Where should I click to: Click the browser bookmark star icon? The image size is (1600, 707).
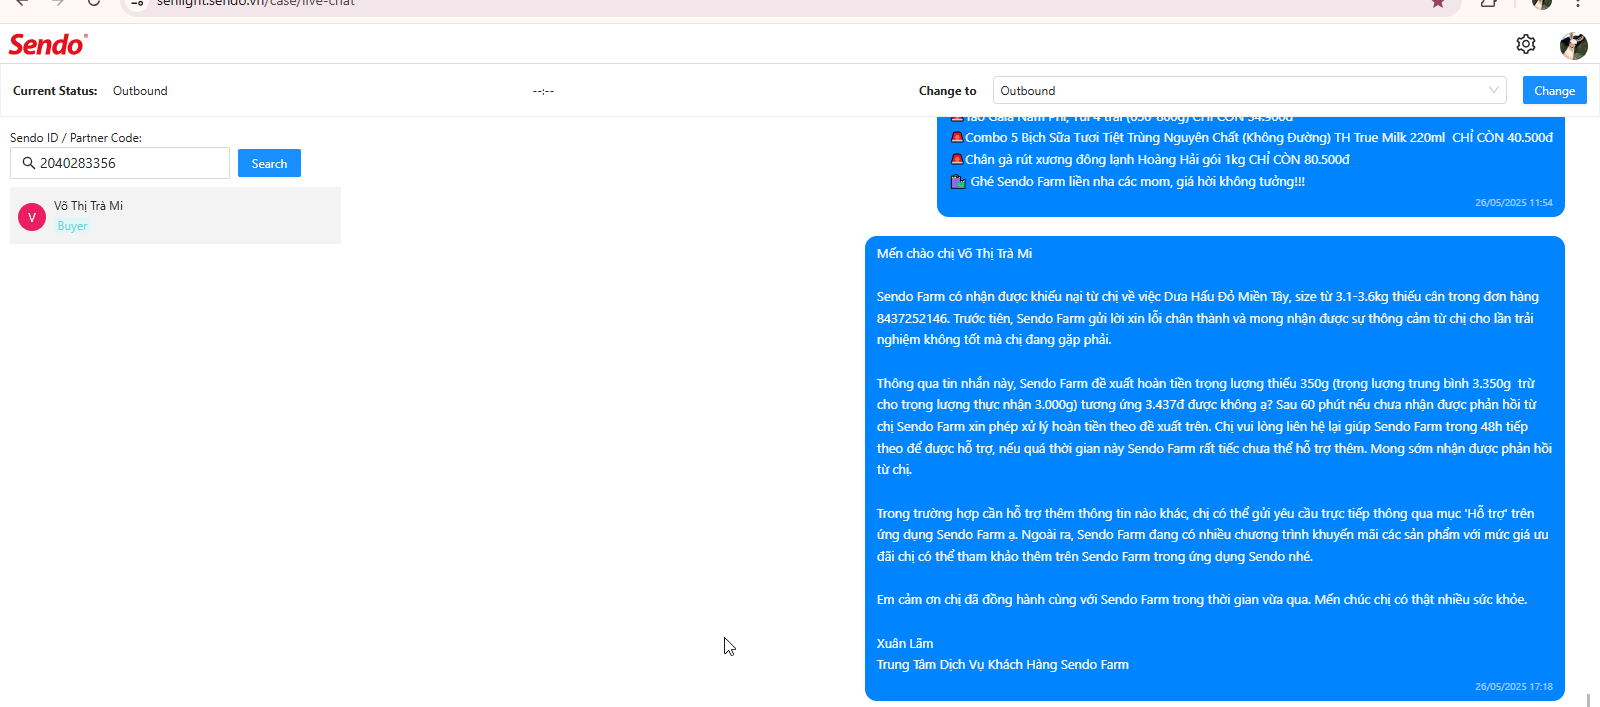click(x=1437, y=4)
